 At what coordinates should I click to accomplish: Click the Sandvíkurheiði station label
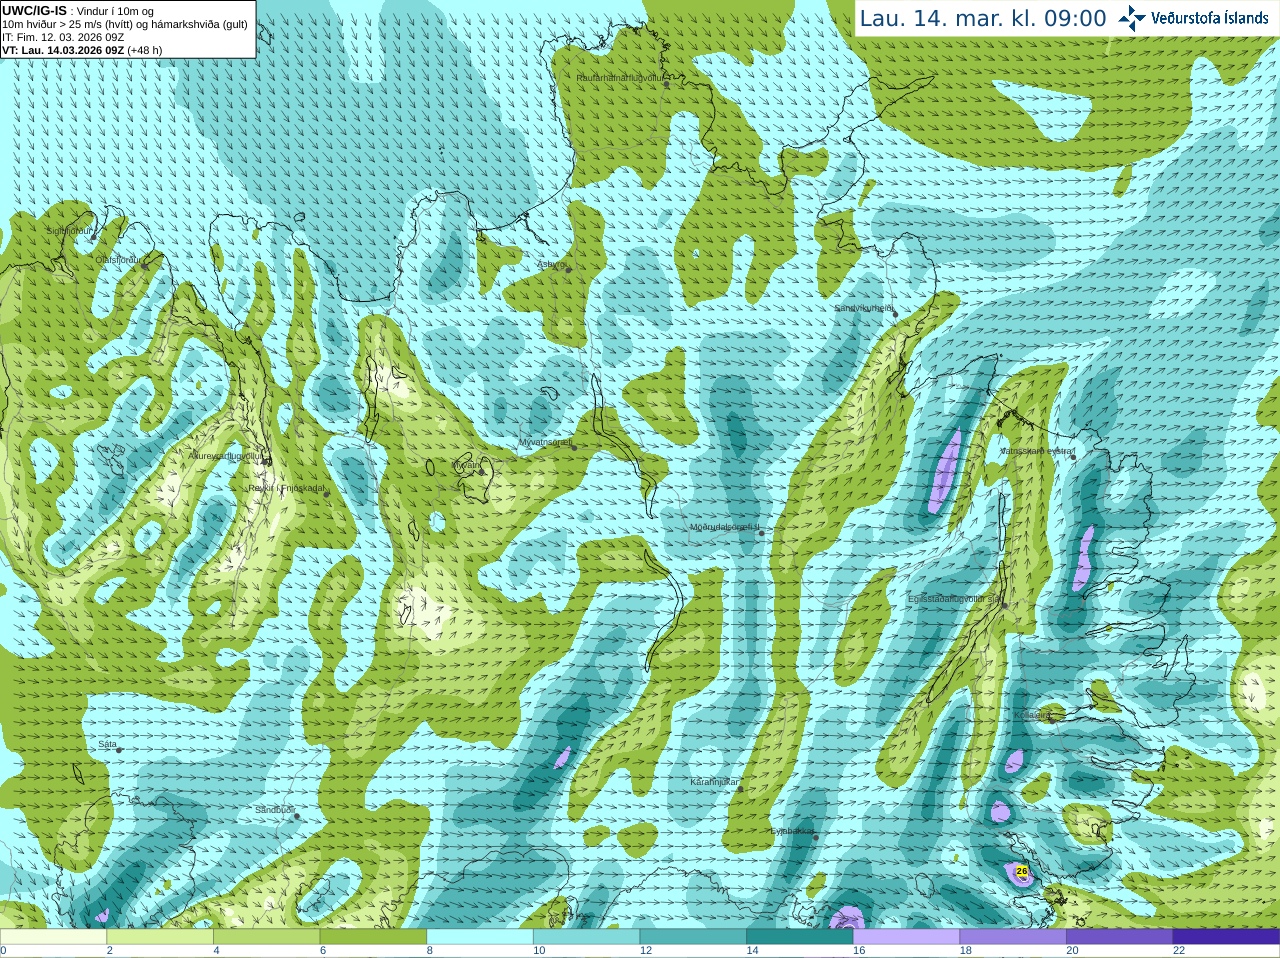[x=864, y=308]
